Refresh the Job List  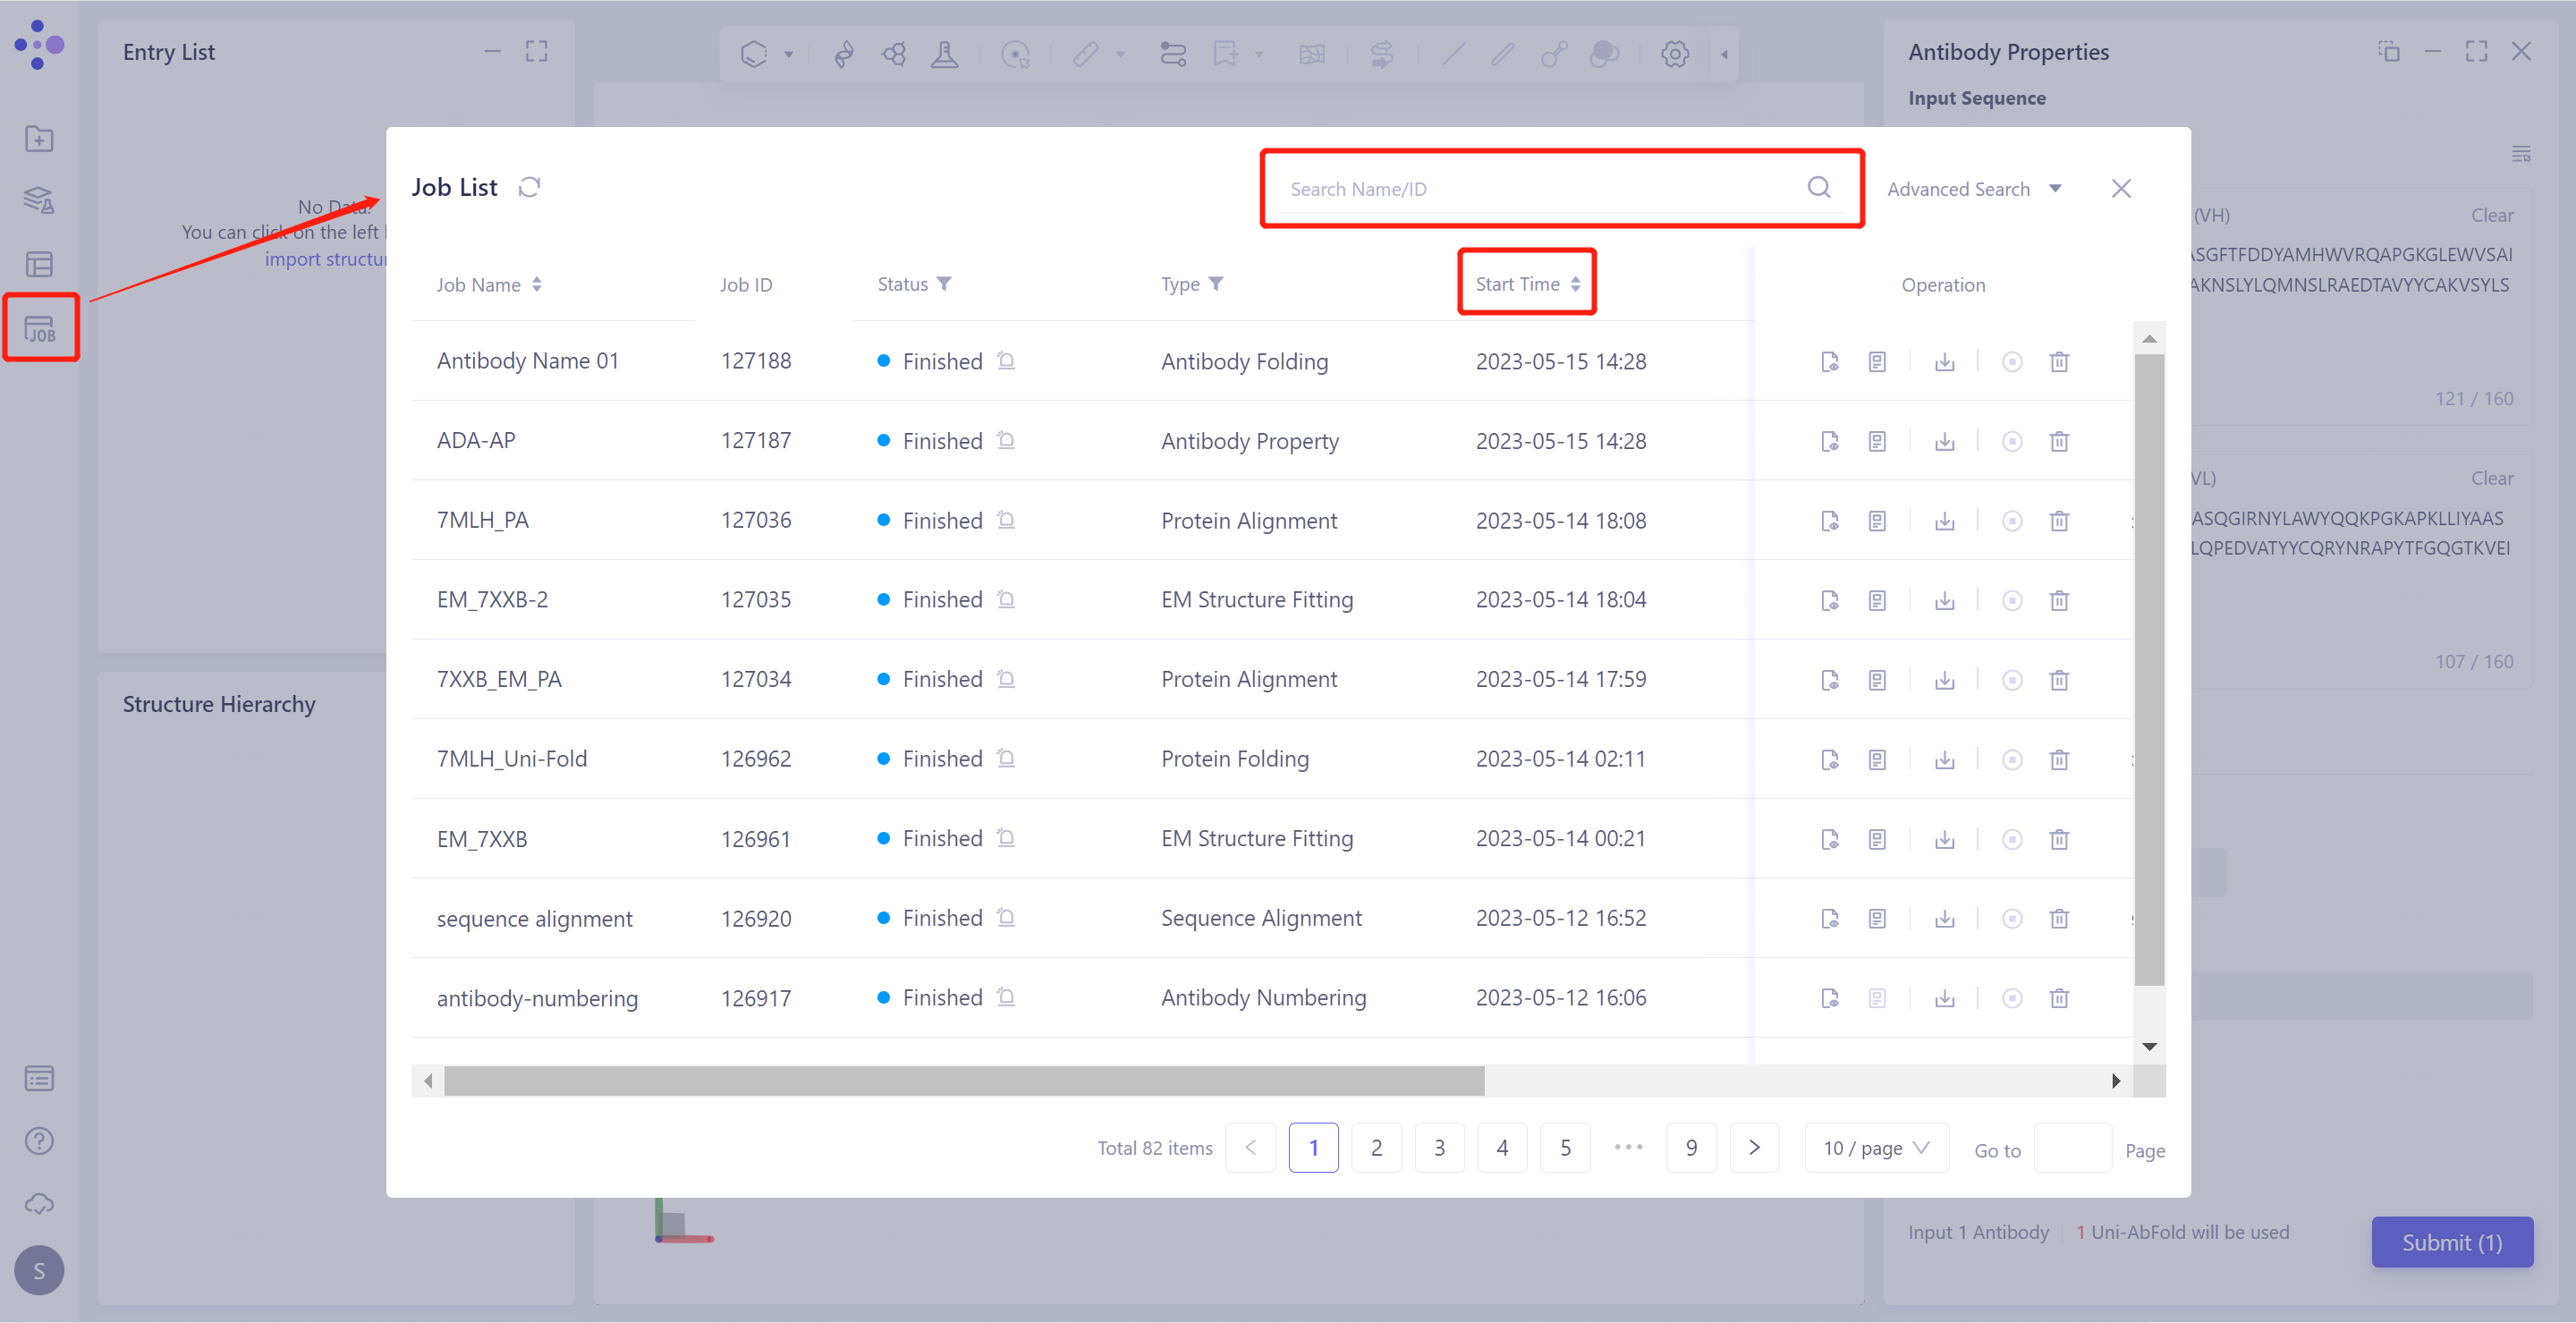point(529,187)
